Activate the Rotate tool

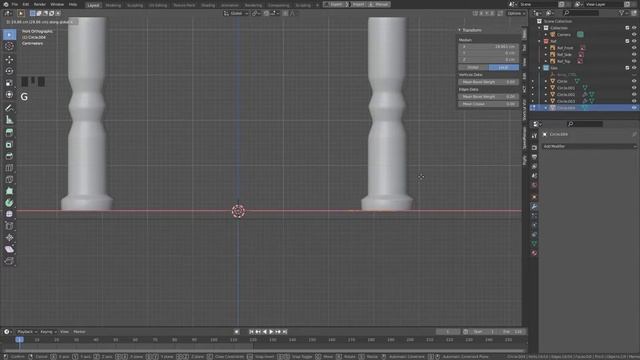pos(9,71)
